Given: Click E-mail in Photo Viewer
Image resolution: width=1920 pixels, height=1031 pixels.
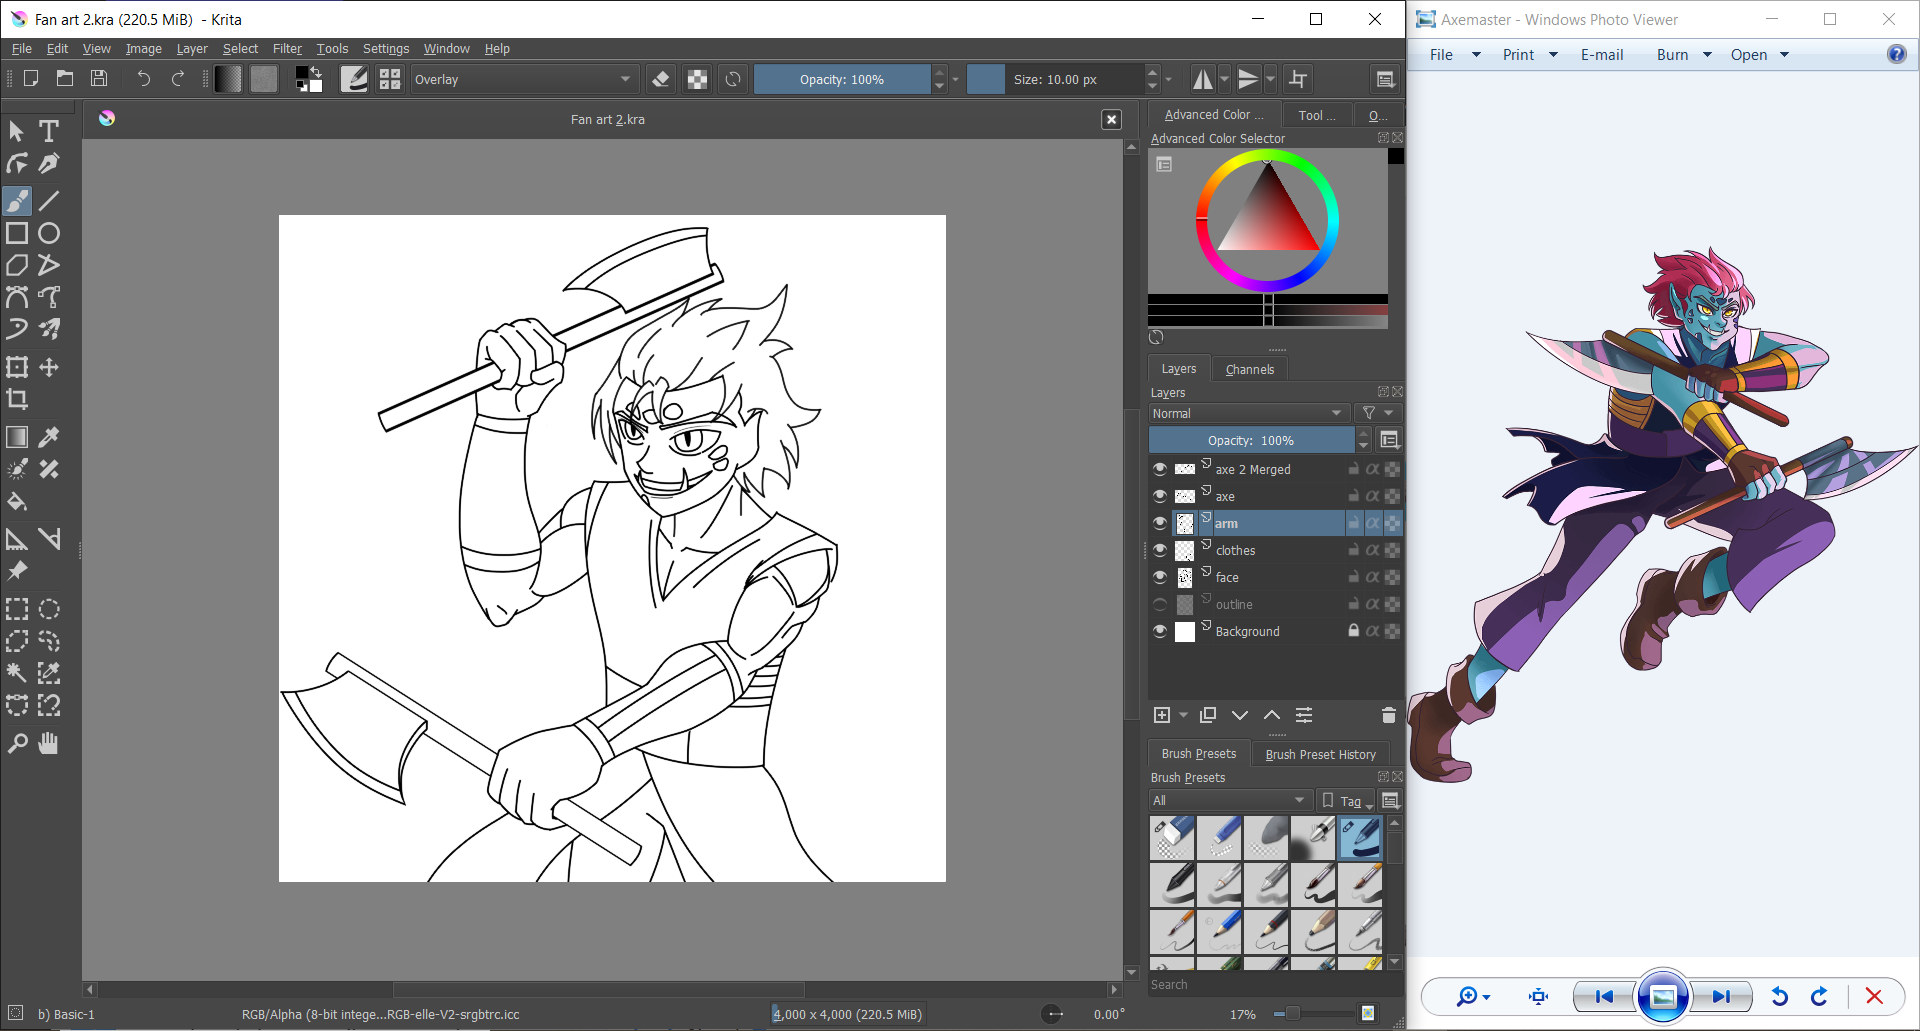Looking at the screenshot, I should point(1601,55).
